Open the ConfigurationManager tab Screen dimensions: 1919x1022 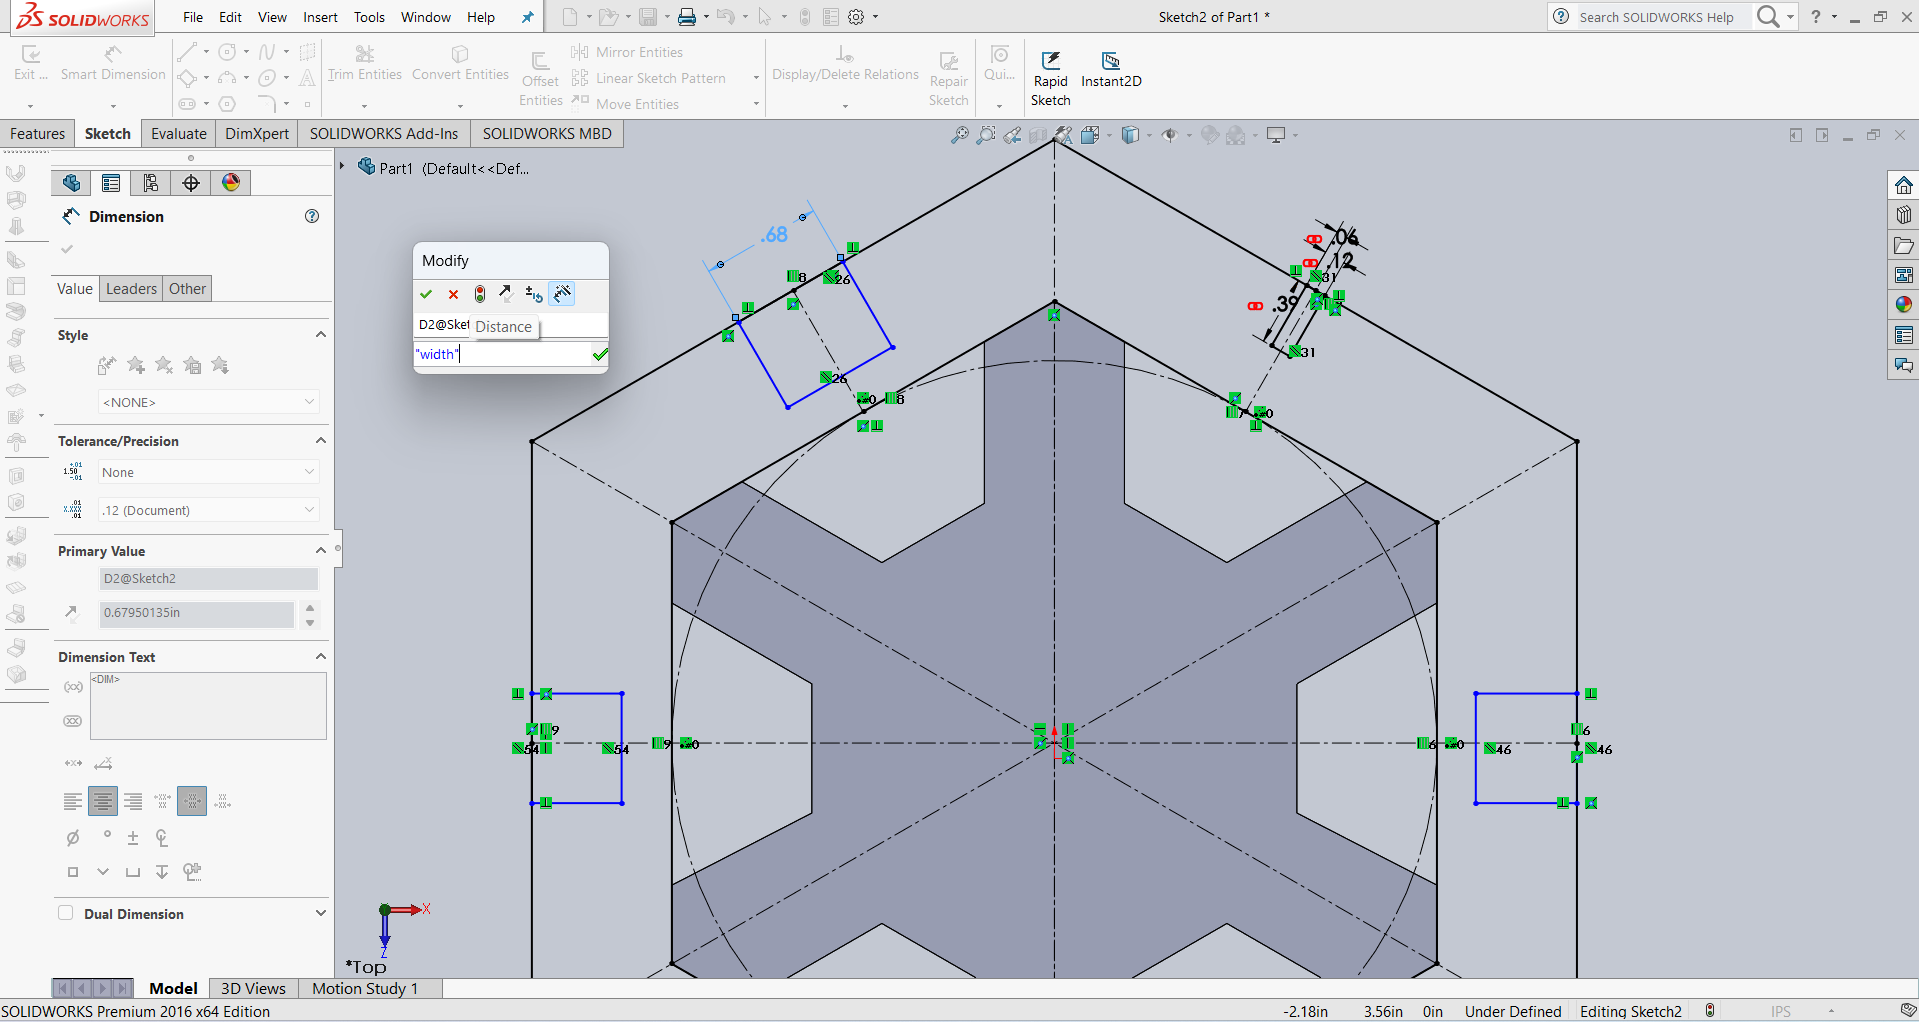tap(151, 183)
